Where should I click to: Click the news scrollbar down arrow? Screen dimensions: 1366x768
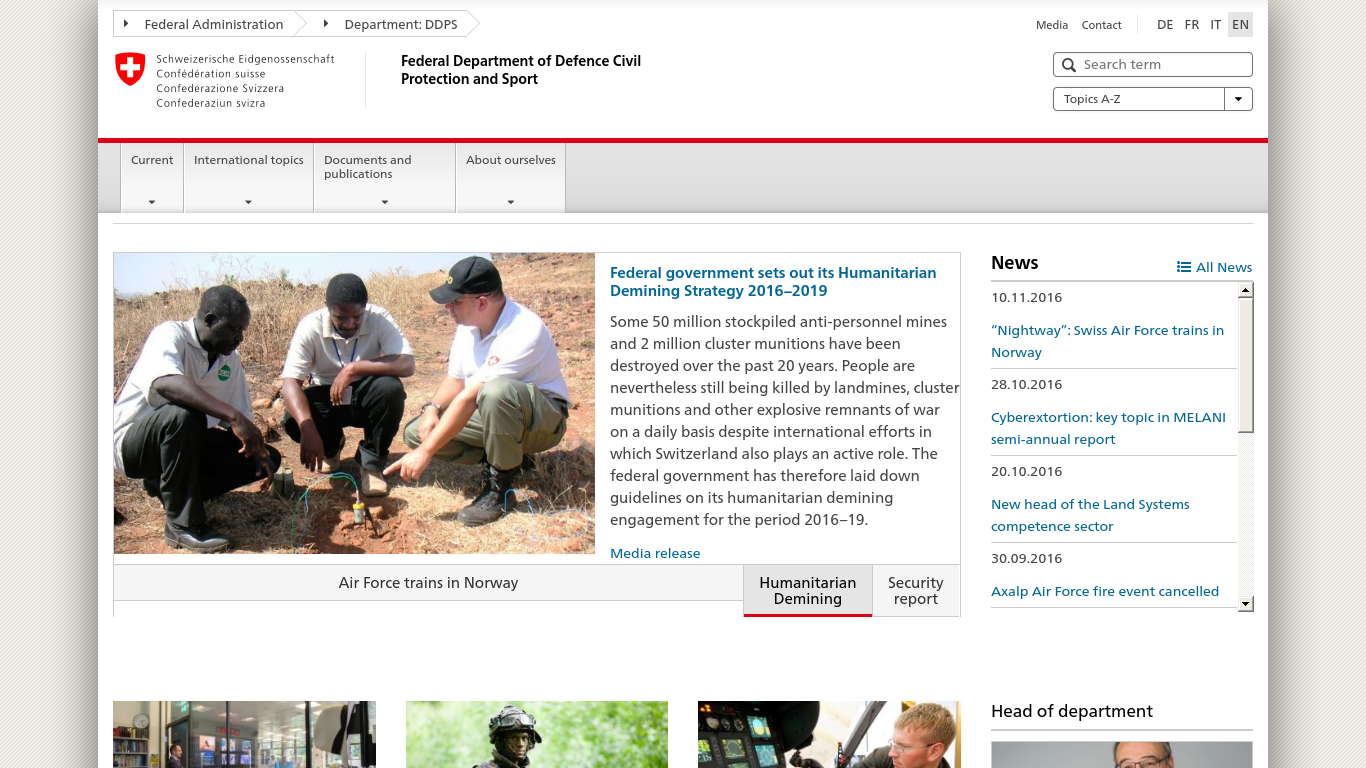[x=1245, y=603]
